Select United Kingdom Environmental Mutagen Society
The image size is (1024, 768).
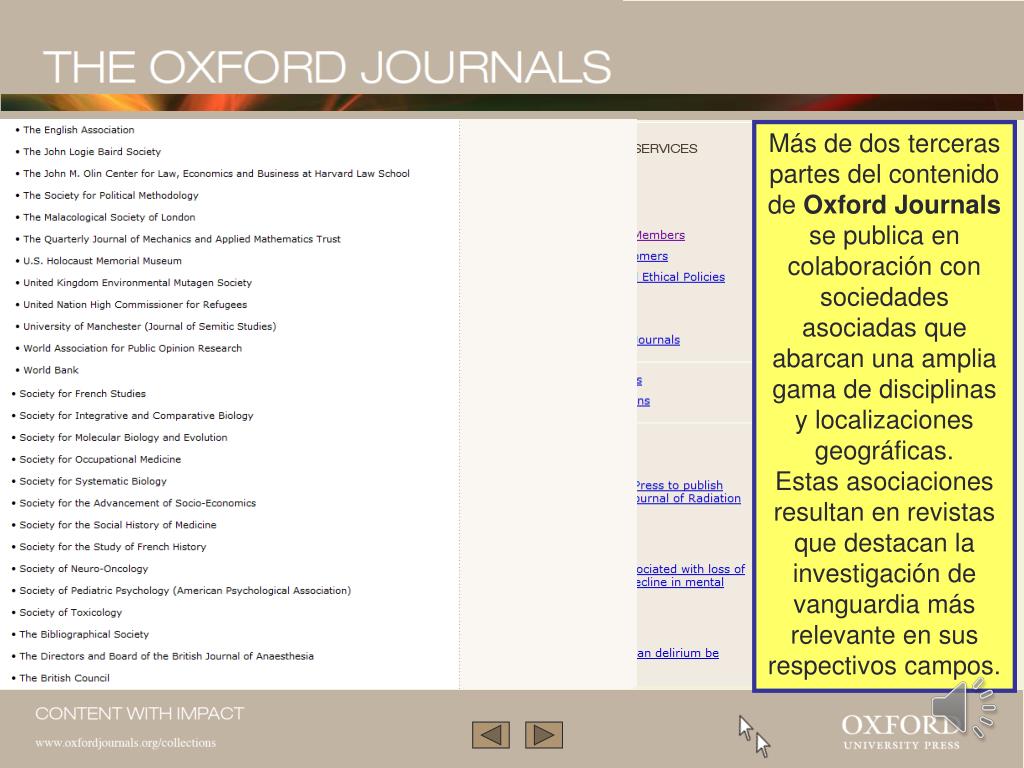point(137,283)
